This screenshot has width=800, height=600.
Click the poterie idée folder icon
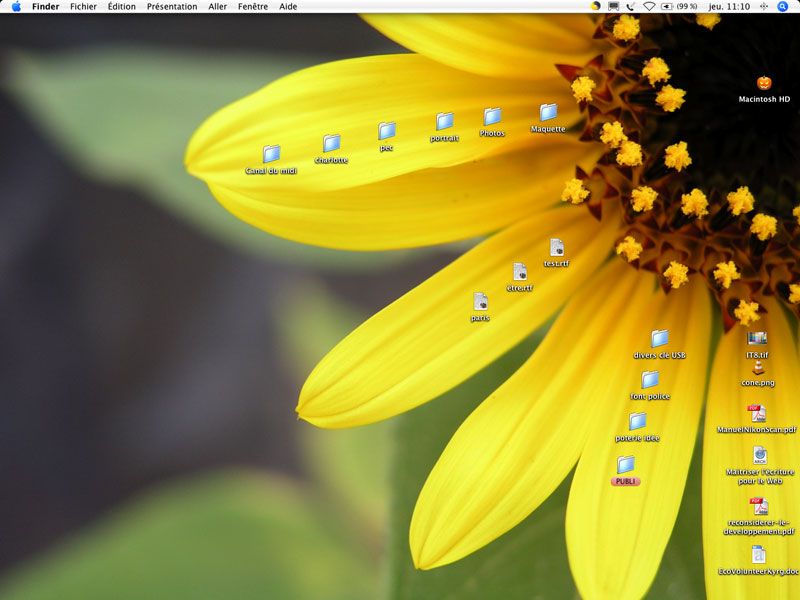pos(637,421)
